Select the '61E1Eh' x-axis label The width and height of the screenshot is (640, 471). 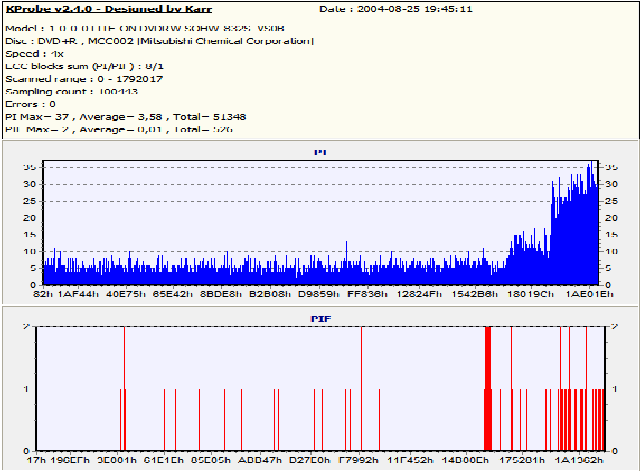[x=164, y=460]
